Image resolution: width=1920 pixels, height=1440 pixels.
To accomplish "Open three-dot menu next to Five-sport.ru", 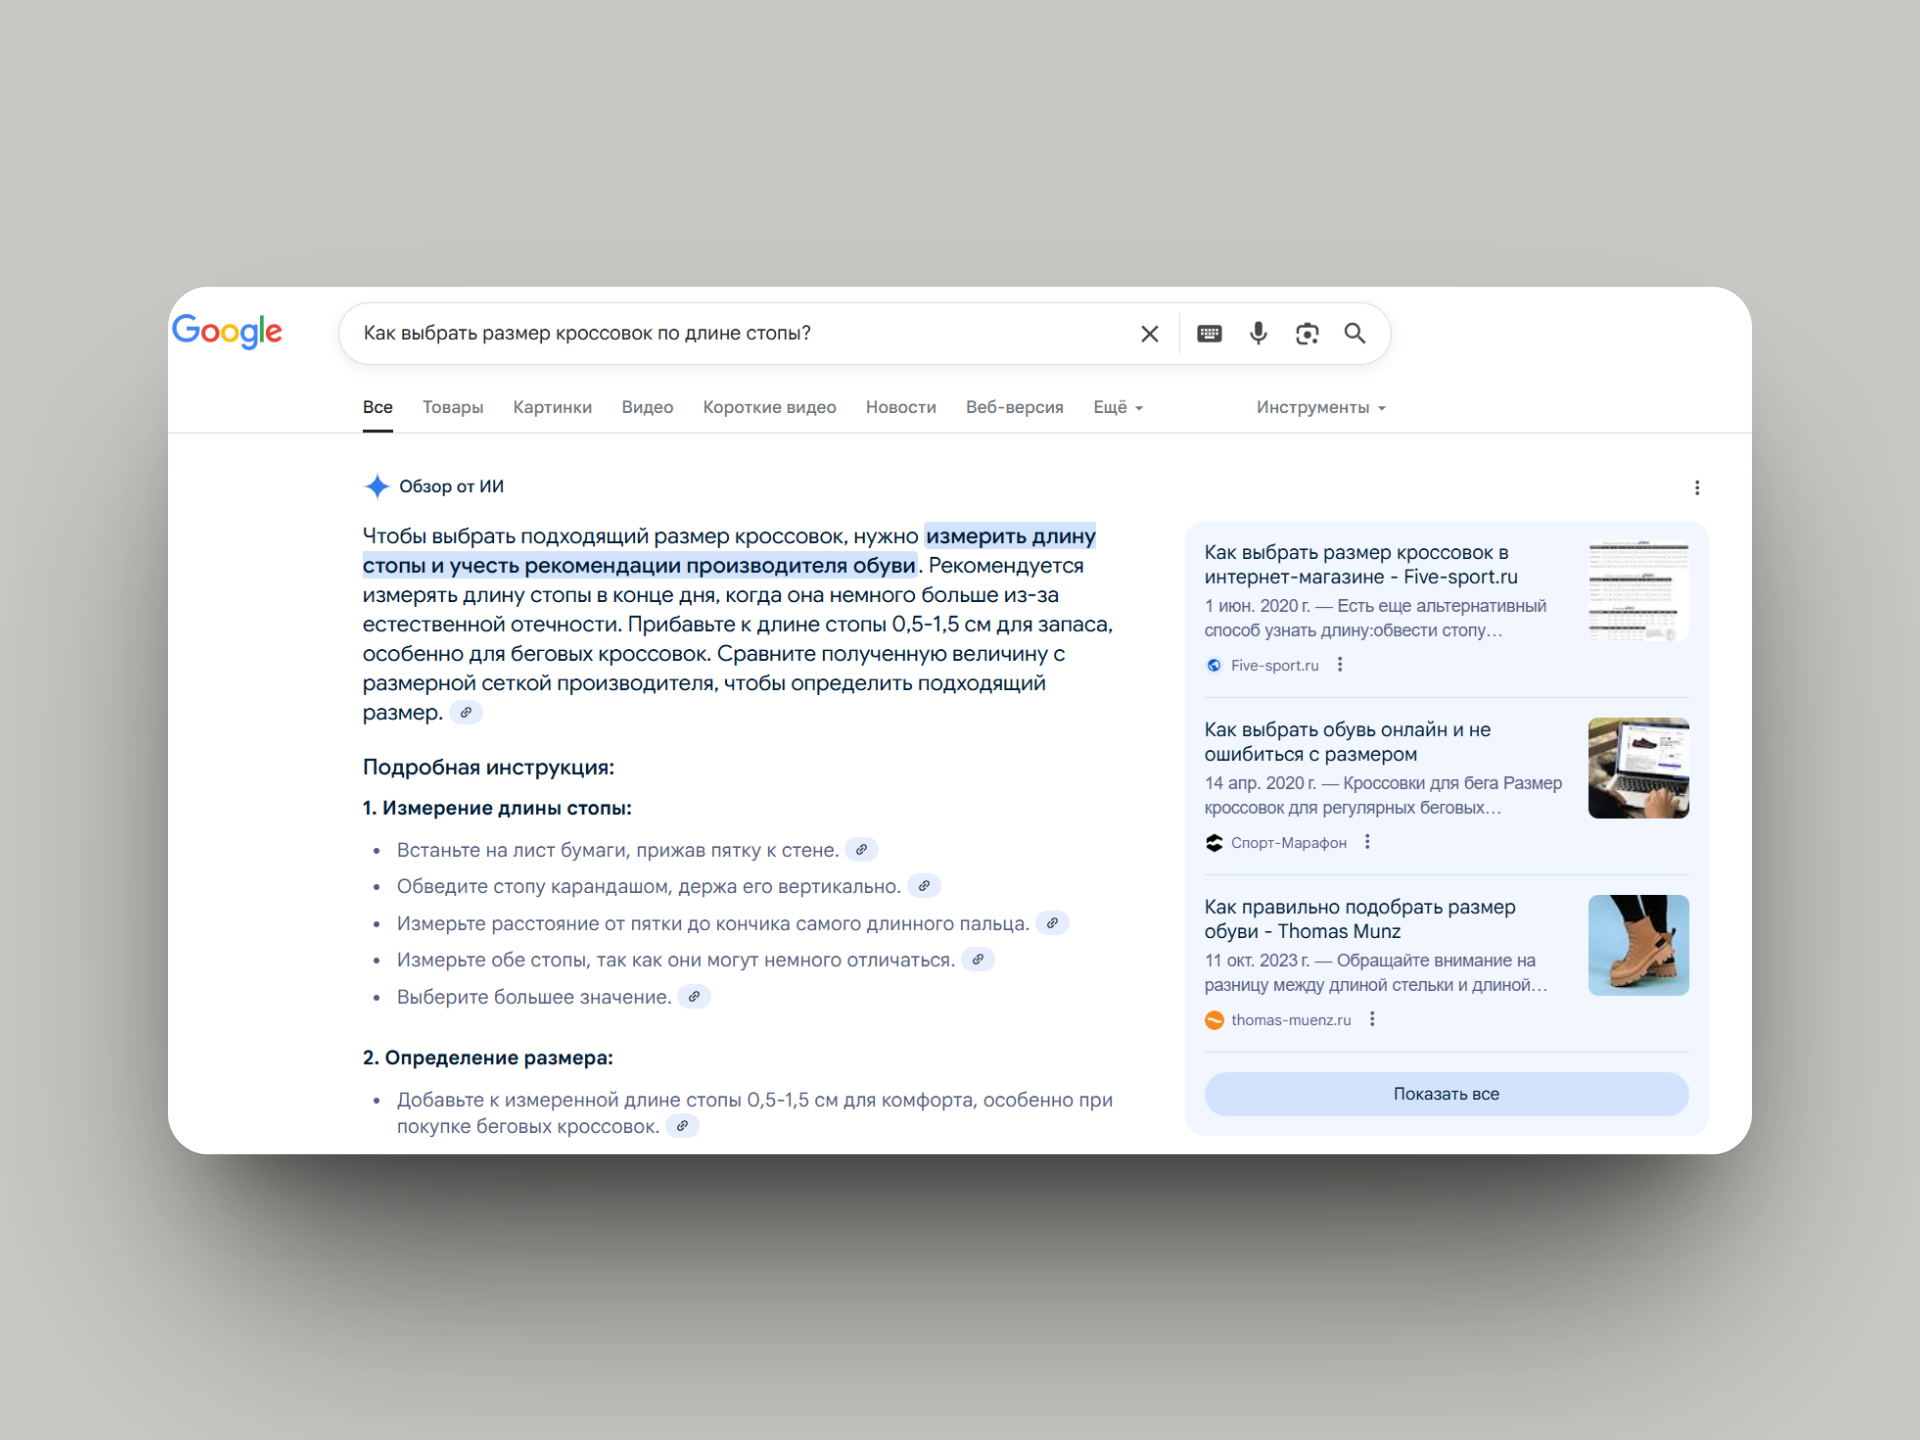I will click(x=1340, y=665).
